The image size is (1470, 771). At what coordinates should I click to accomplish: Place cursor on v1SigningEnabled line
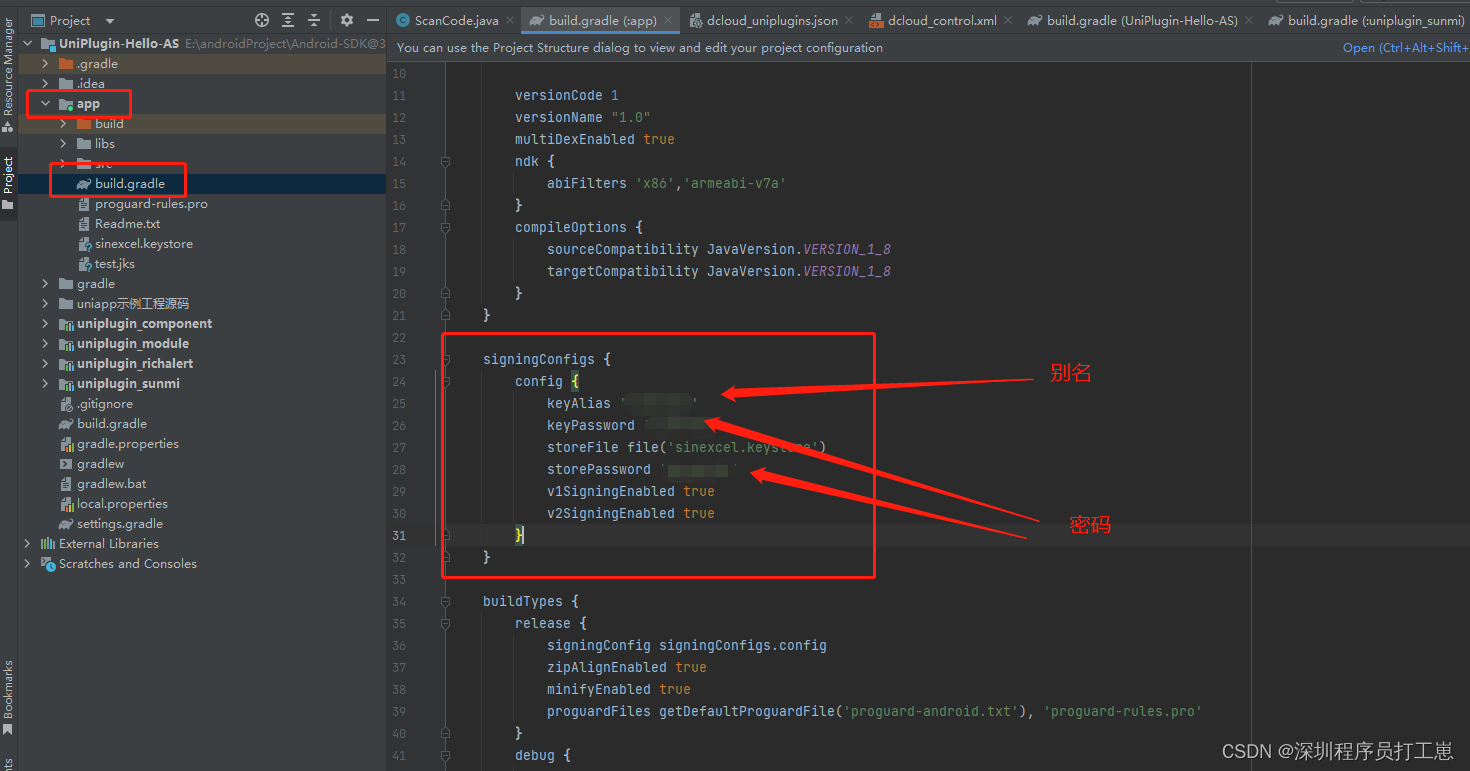coord(631,491)
